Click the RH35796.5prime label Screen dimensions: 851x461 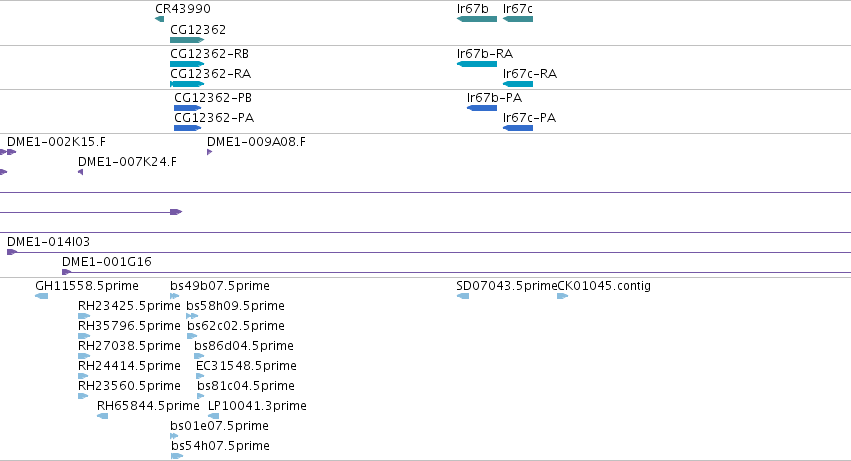(129, 326)
